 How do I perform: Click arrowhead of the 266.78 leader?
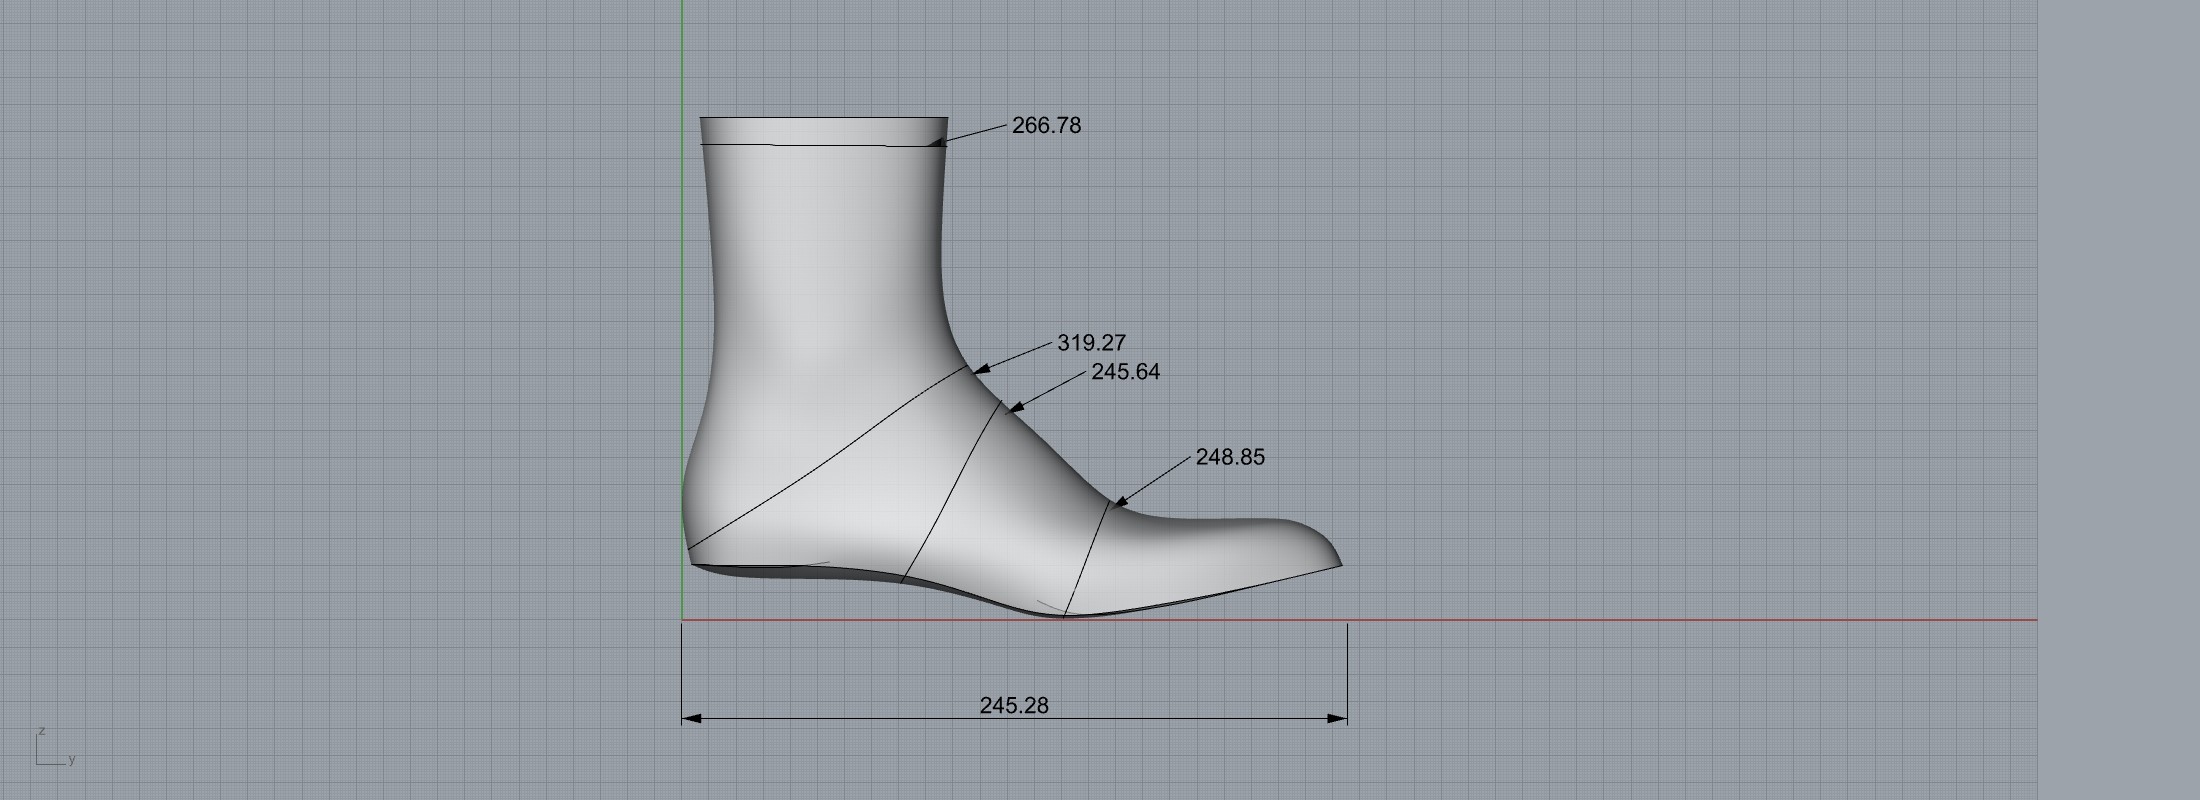coord(937,143)
